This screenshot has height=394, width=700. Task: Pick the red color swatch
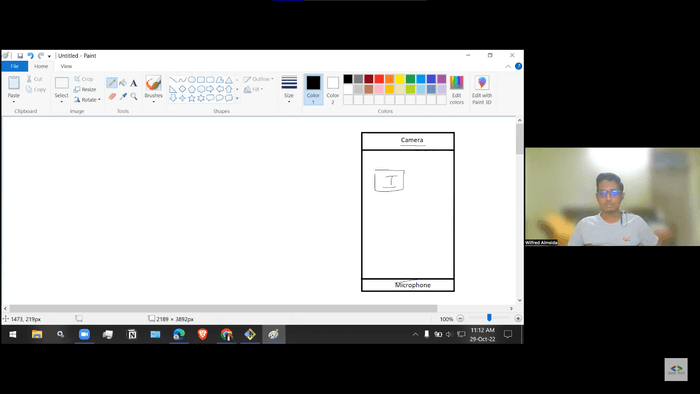click(x=379, y=79)
